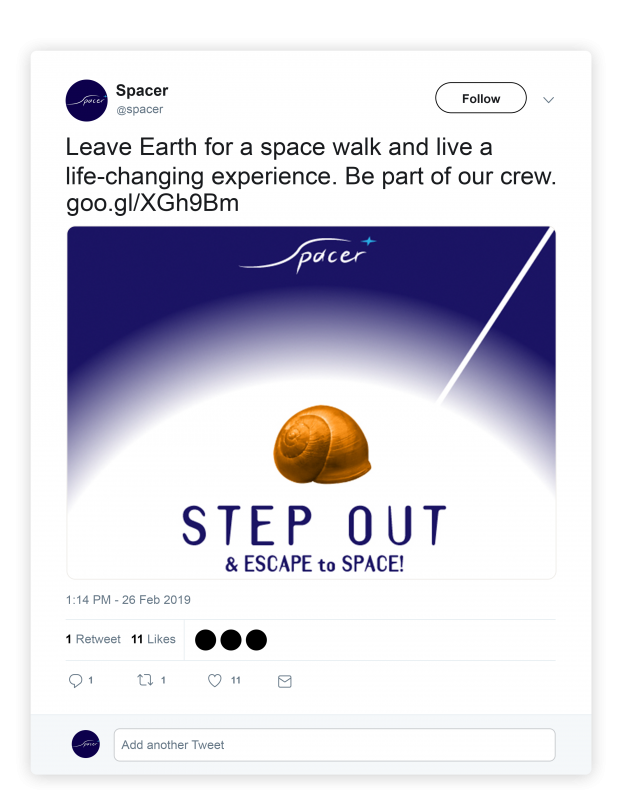This screenshot has height=800, width=630.
Task: Open the Spacer profile avatar at top
Action: click(86, 100)
